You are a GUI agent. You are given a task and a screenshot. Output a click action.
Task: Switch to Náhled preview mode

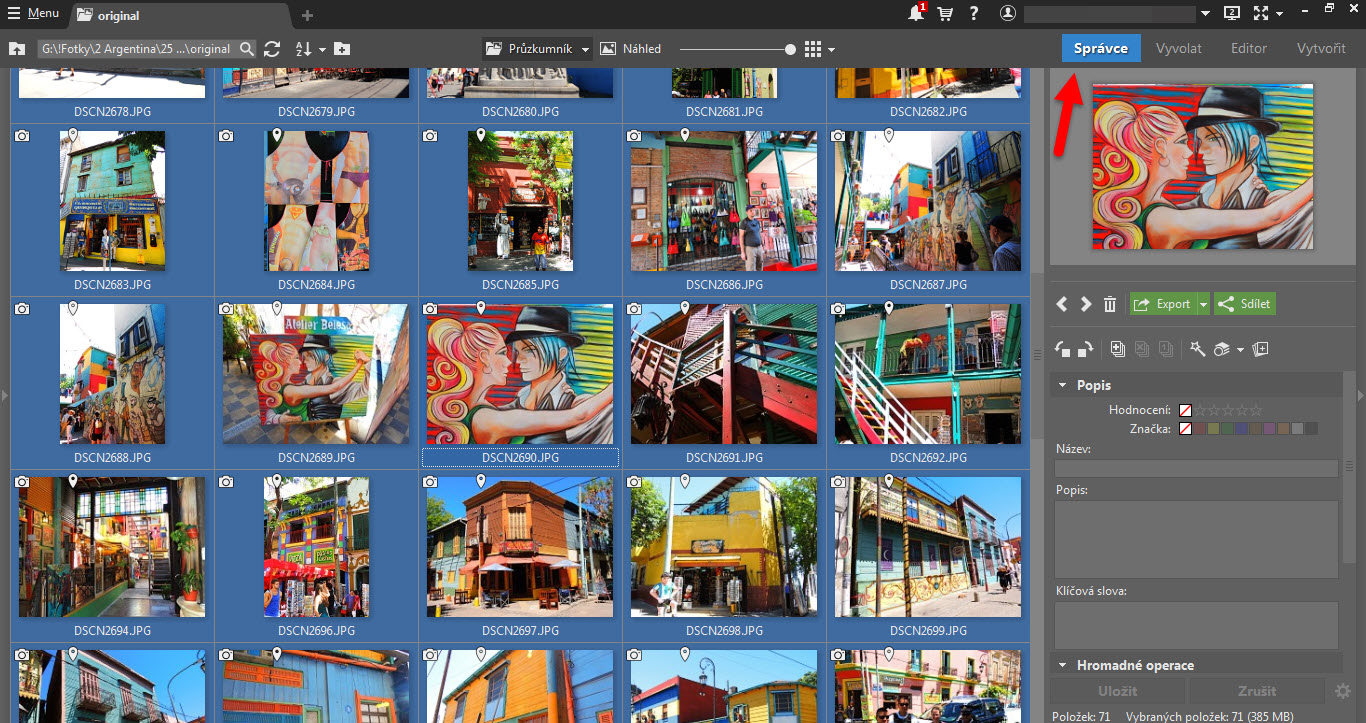(x=630, y=48)
